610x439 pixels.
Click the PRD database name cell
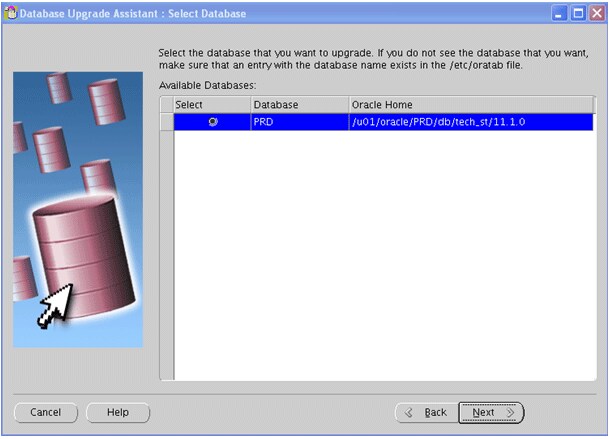(300, 122)
